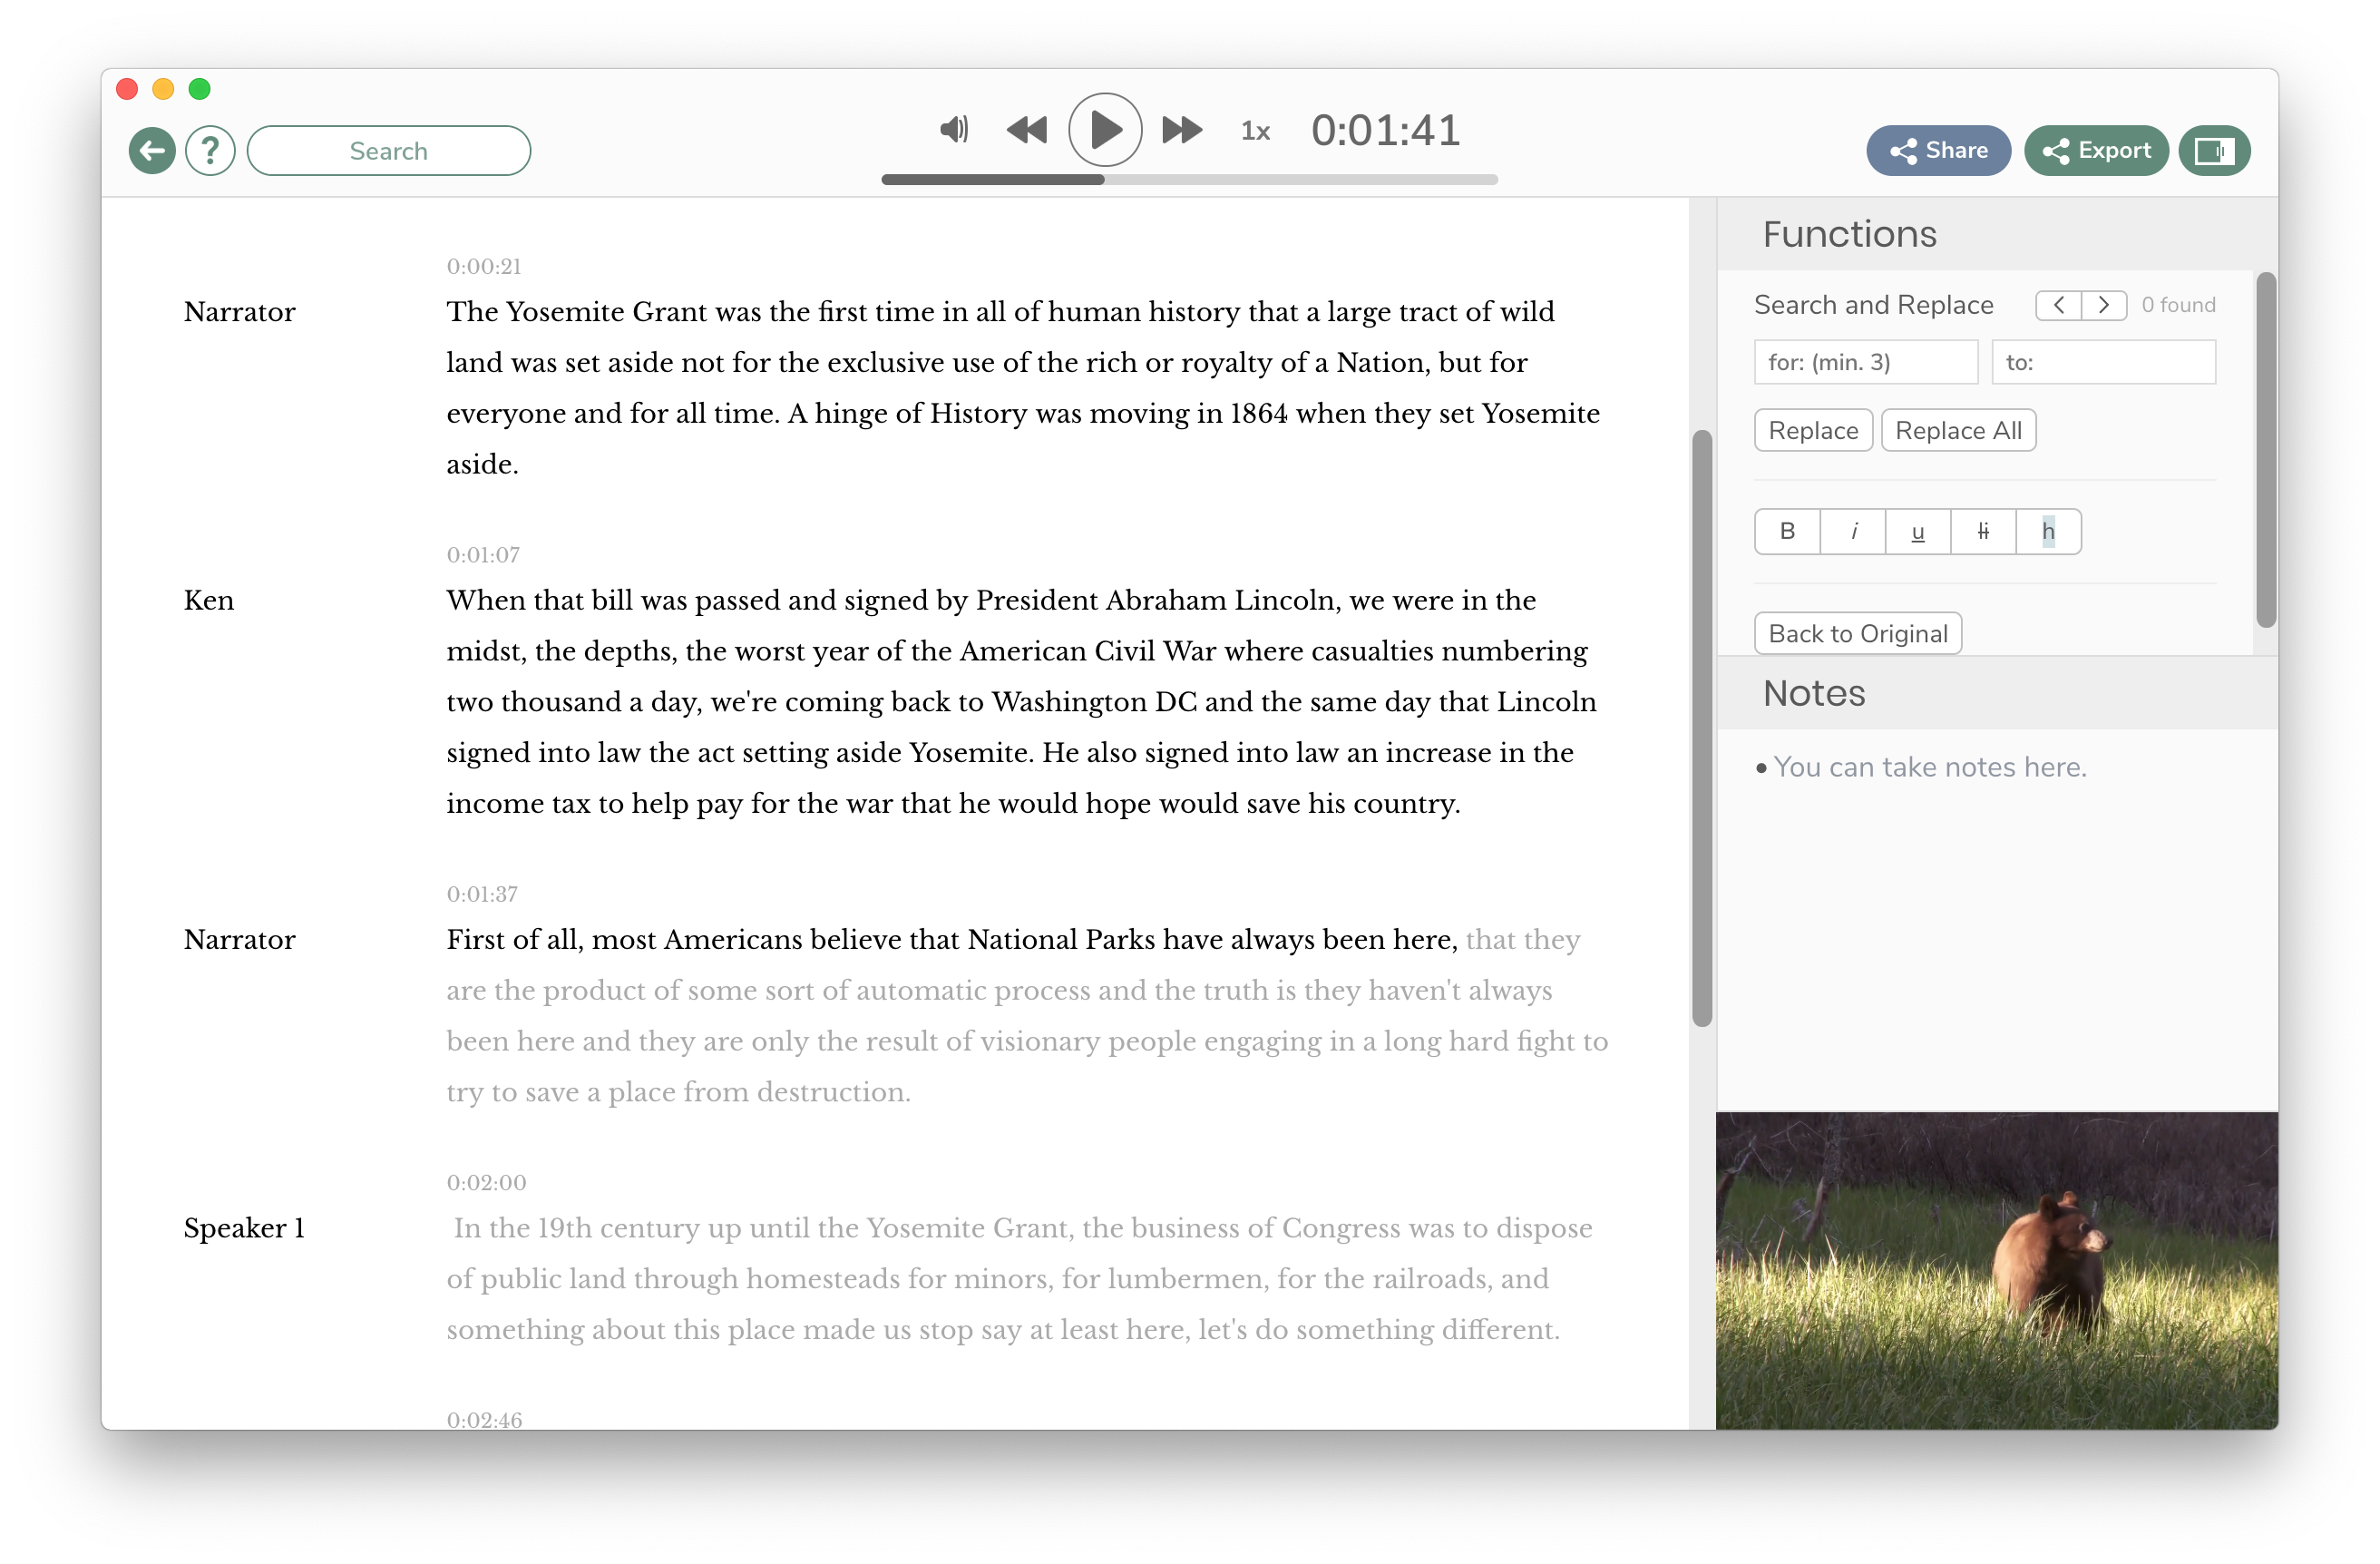
Task: Toggle bold formatting
Action: pos(1787,531)
